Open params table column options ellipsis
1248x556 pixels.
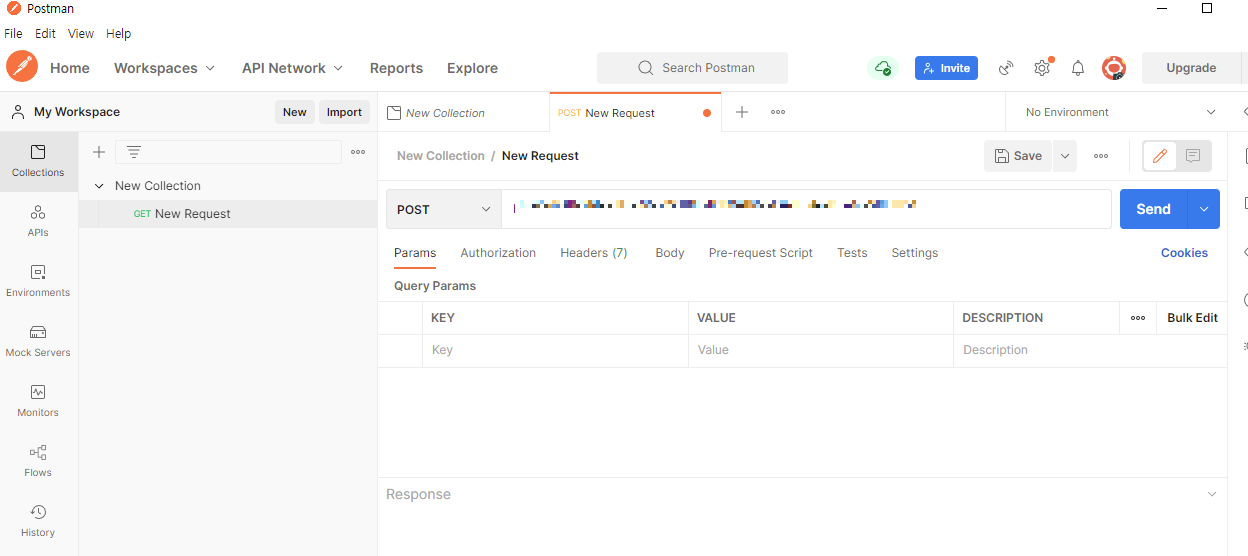pos(1138,318)
